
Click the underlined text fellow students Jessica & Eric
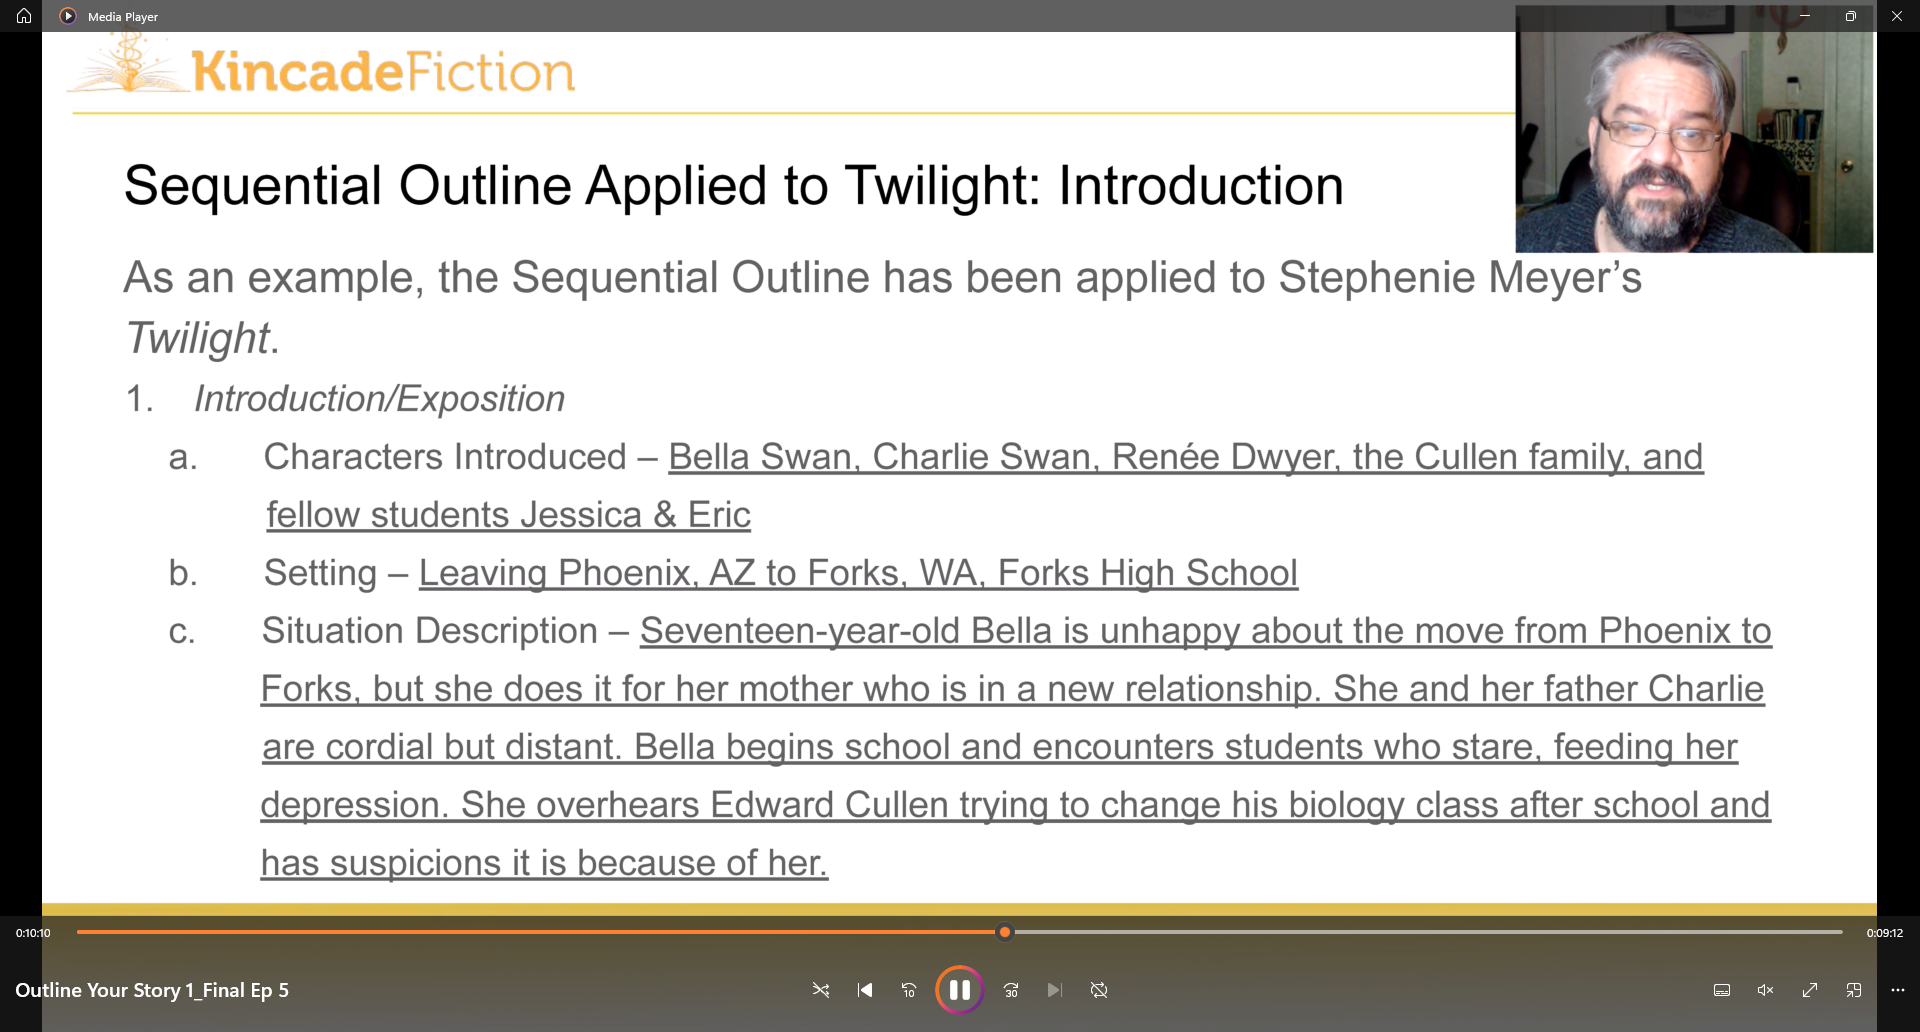(x=508, y=515)
